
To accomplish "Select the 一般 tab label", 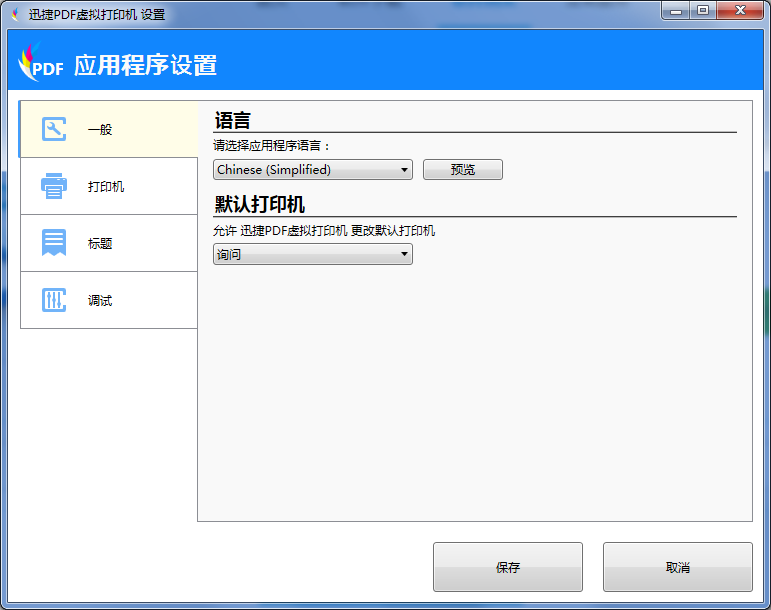I will (100, 130).
